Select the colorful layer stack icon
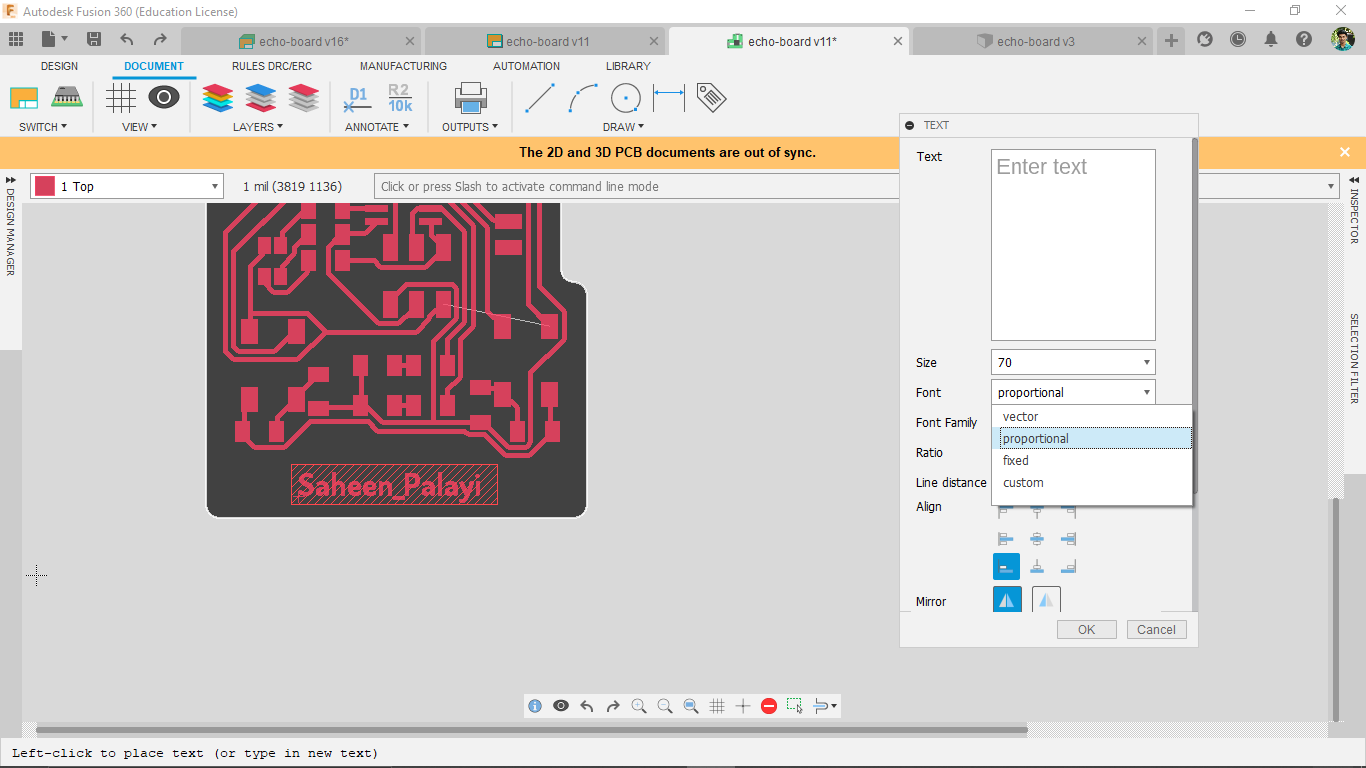Viewport: 1366px width, 768px height. point(217,98)
